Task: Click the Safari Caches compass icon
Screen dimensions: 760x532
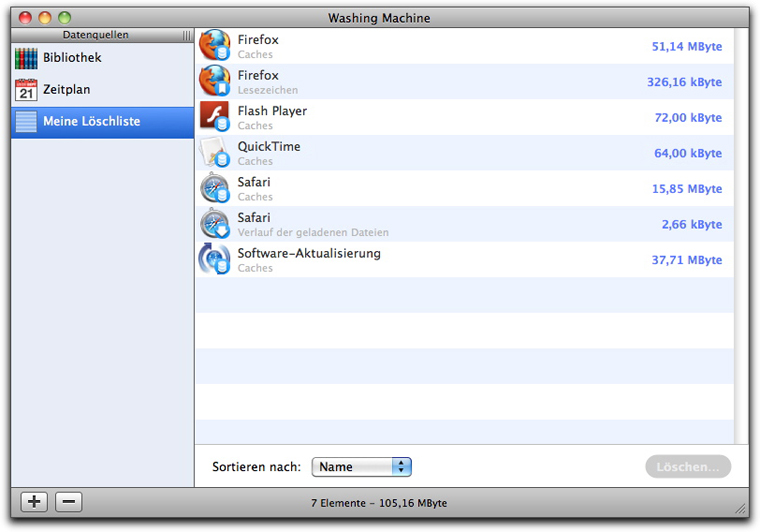Action: click(215, 188)
